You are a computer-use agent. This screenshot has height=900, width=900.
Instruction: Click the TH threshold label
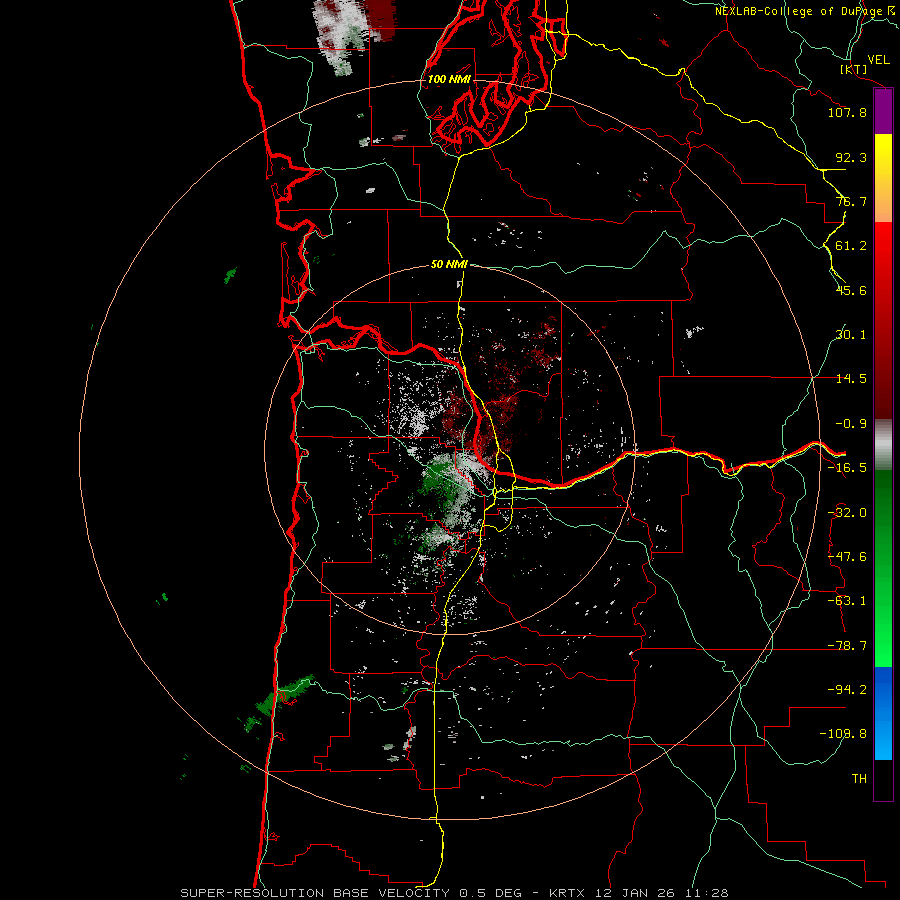(x=859, y=779)
